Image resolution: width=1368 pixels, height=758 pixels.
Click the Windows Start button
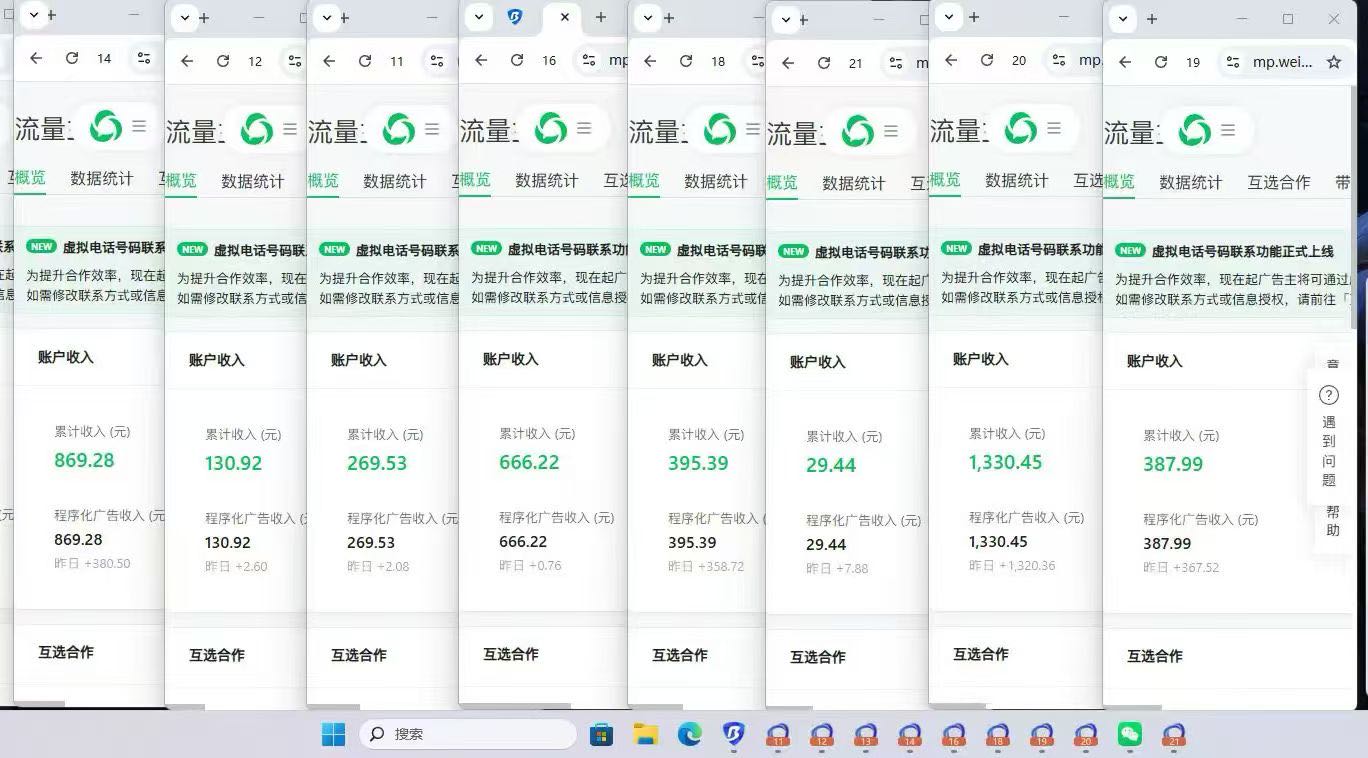(x=333, y=734)
